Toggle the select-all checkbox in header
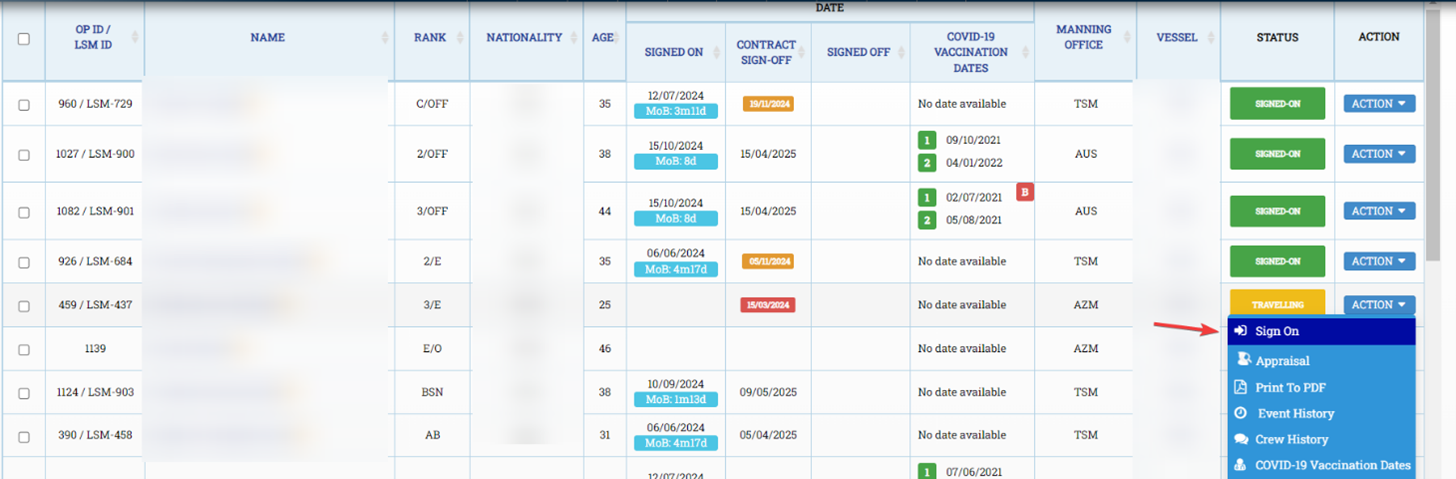 point(24,39)
